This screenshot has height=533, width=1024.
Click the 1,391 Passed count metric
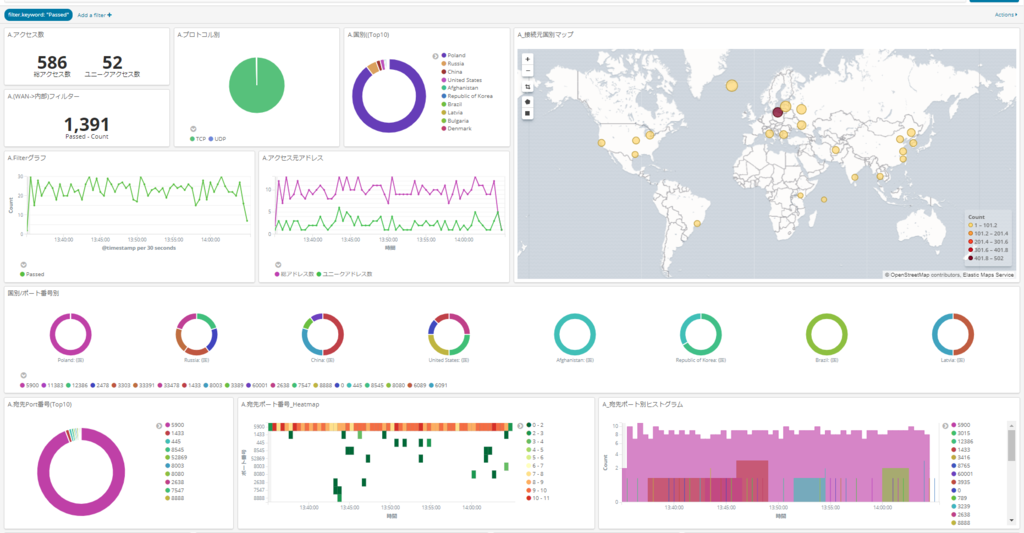point(87,124)
